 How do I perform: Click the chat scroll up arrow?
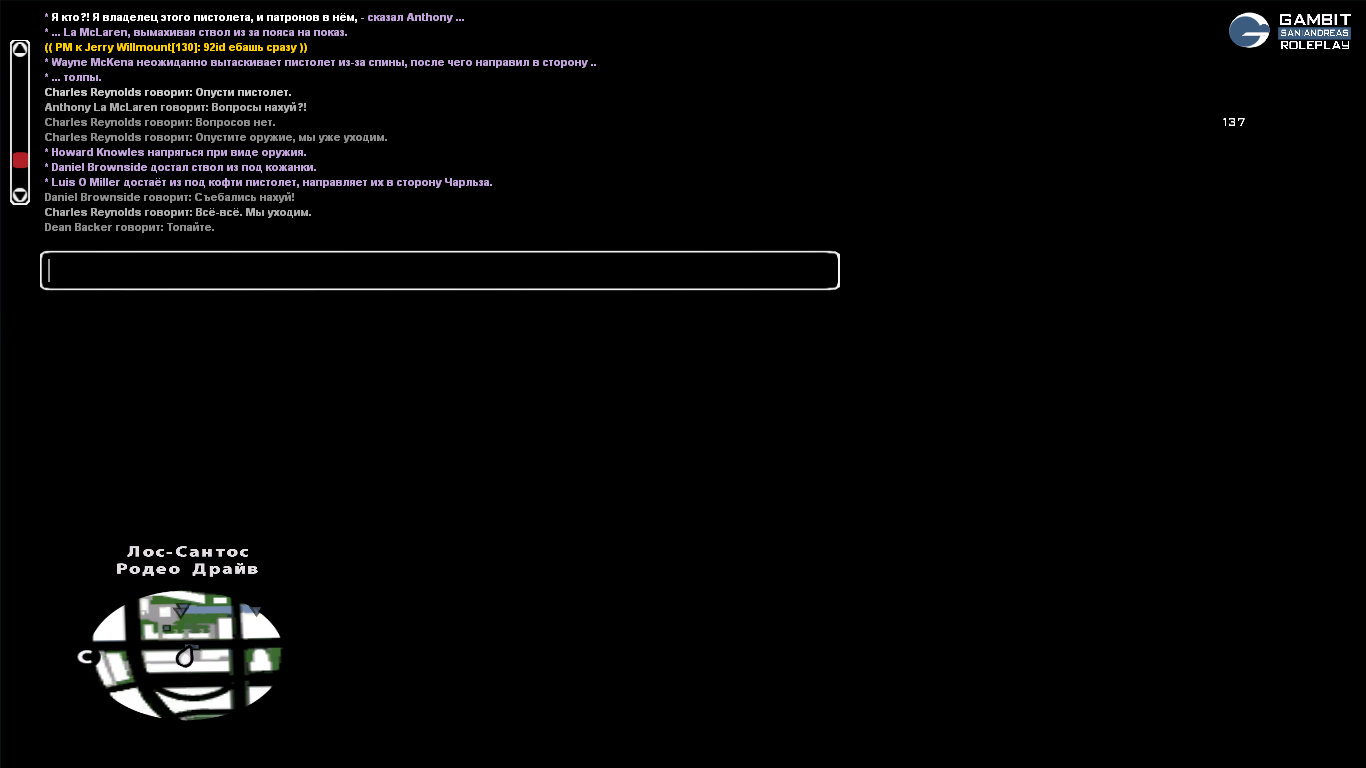[20, 50]
